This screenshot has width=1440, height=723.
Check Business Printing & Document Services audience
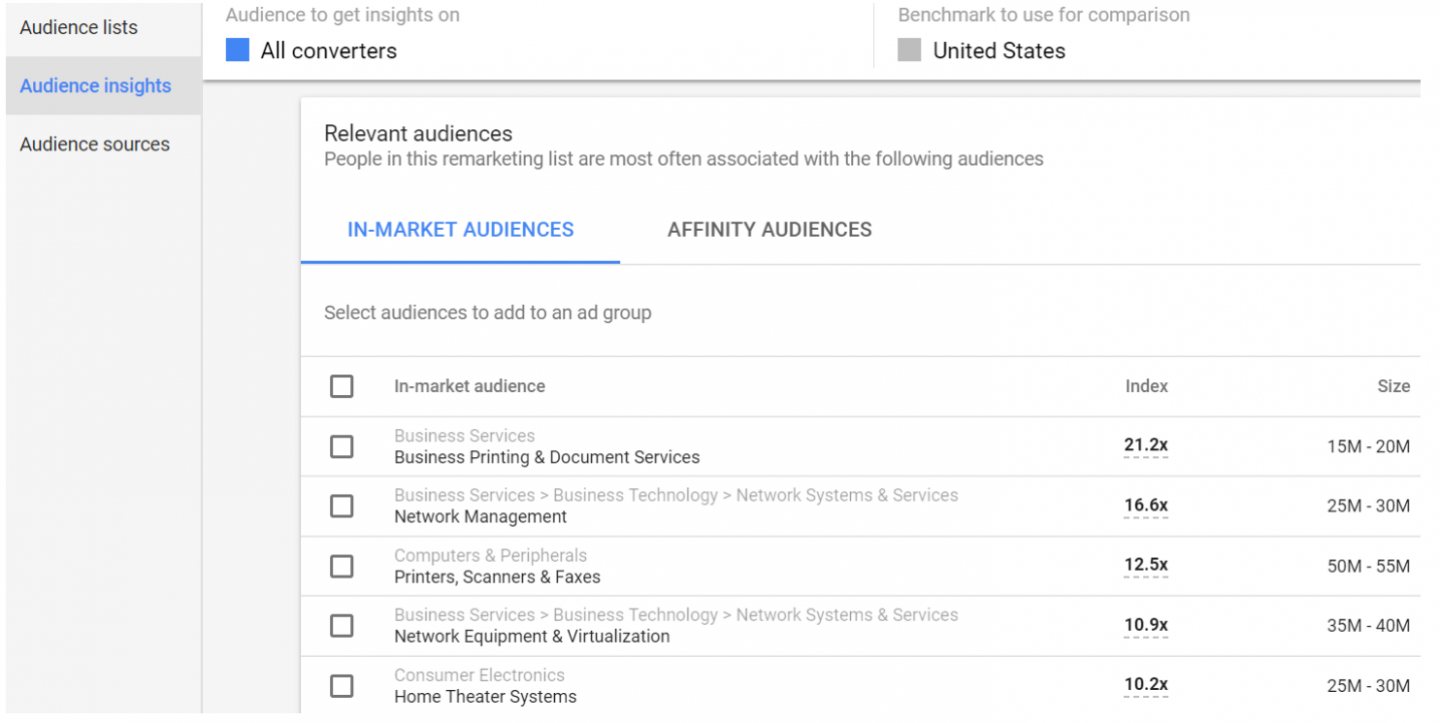342,446
